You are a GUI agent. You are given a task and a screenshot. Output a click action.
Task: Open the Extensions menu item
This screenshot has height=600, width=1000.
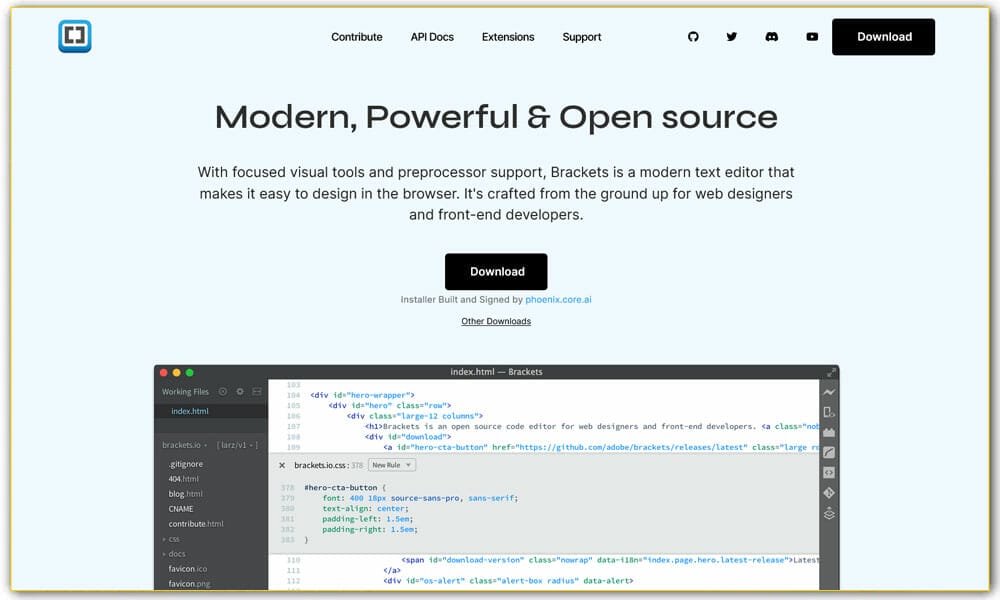coord(508,37)
